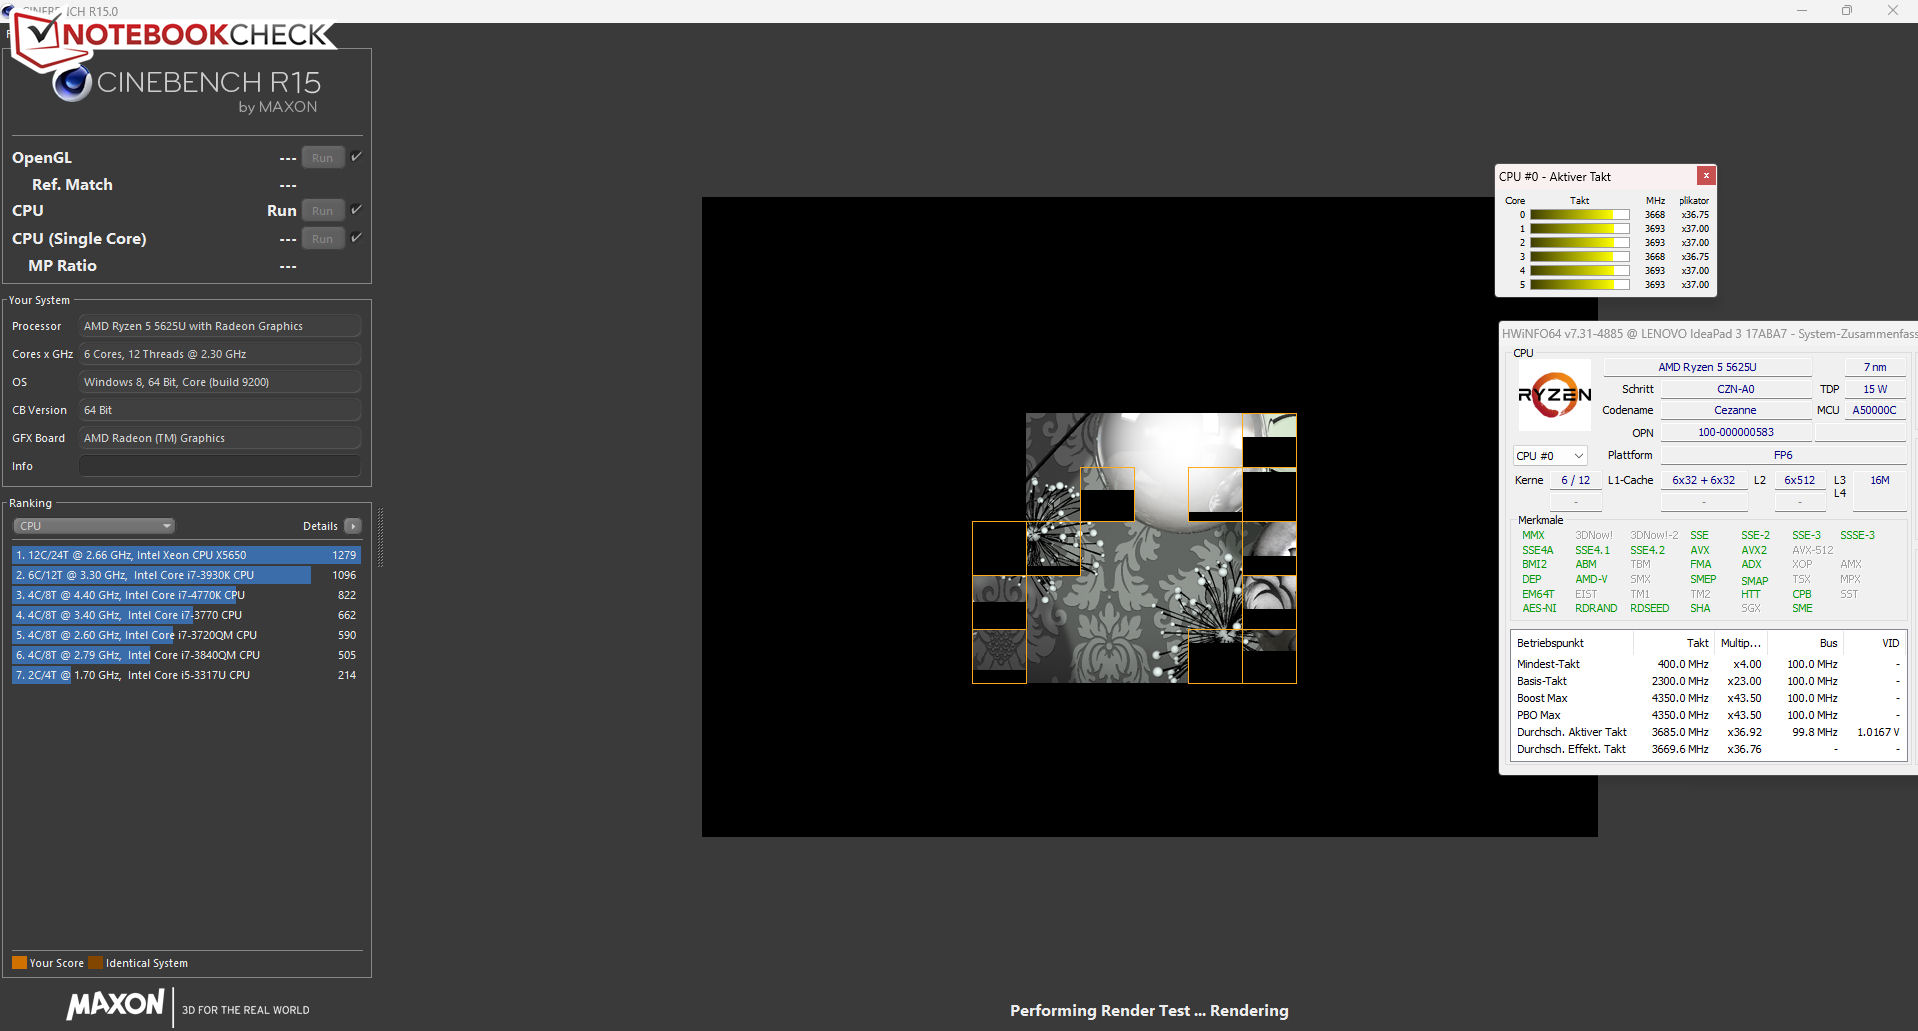Screen dimensions: 1918x1031
Task: Expand the ranking Details arrow
Action: click(x=352, y=526)
